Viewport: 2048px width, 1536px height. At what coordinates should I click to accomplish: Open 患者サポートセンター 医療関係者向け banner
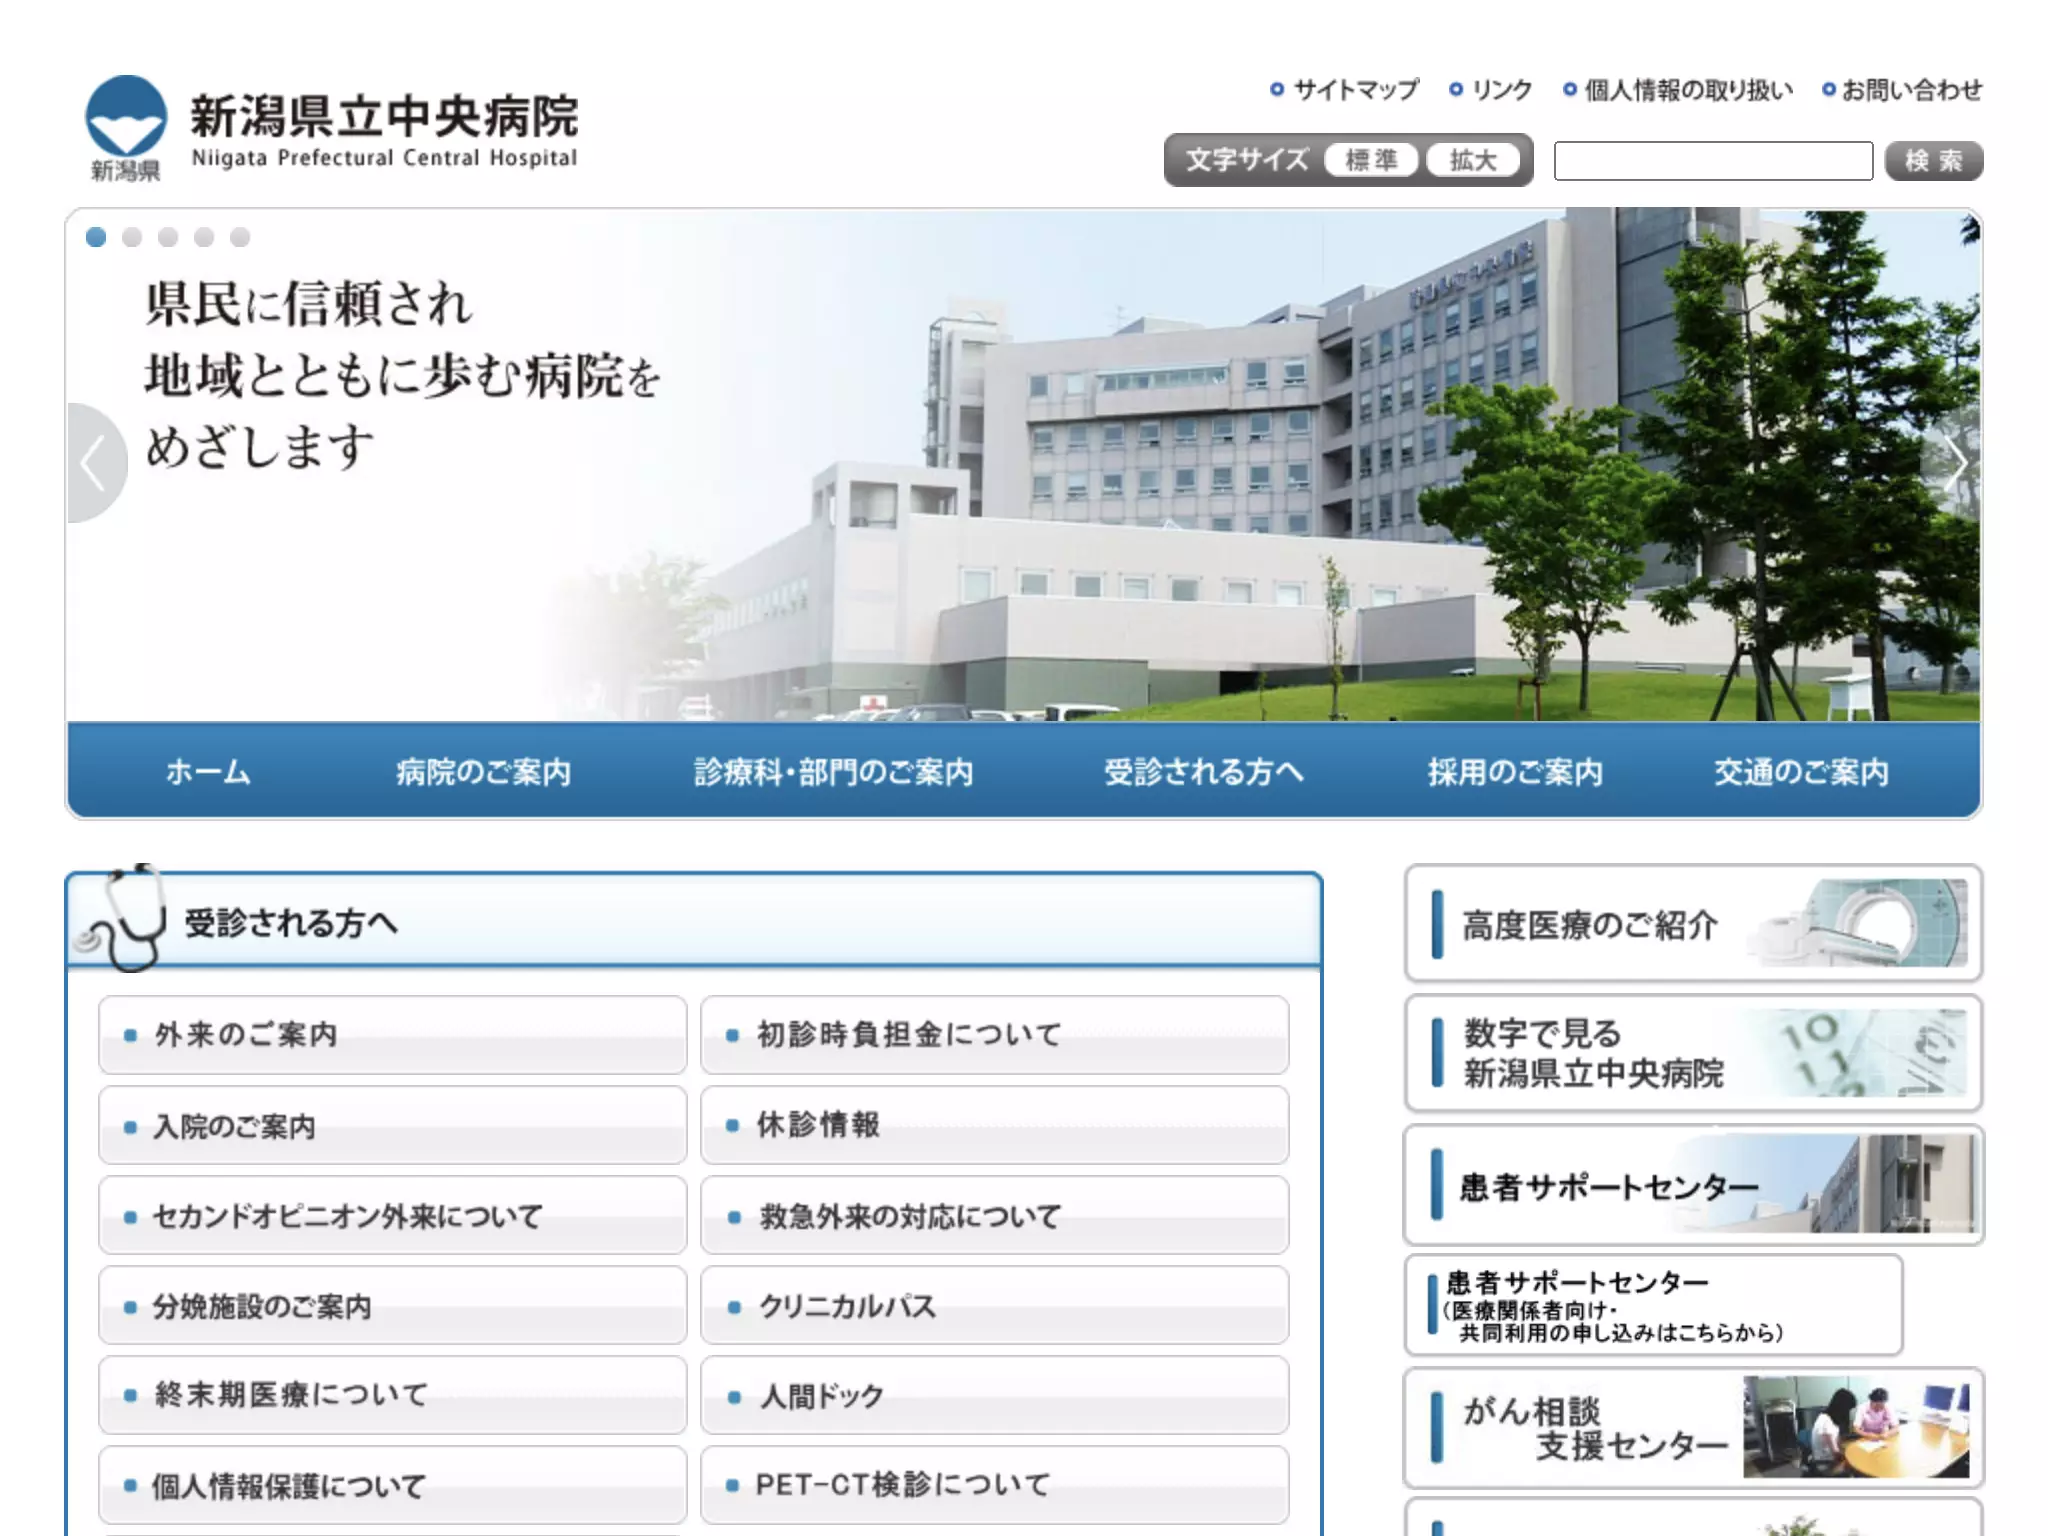pyautogui.click(x=1653, y=1305)
